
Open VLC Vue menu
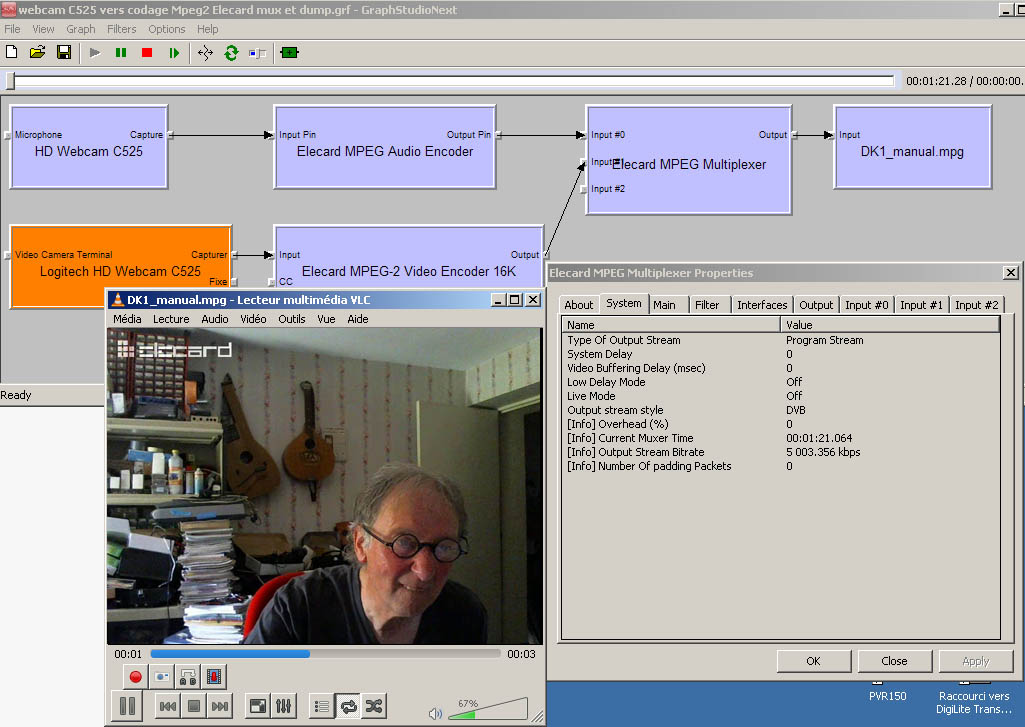click(x=326, y=319)
